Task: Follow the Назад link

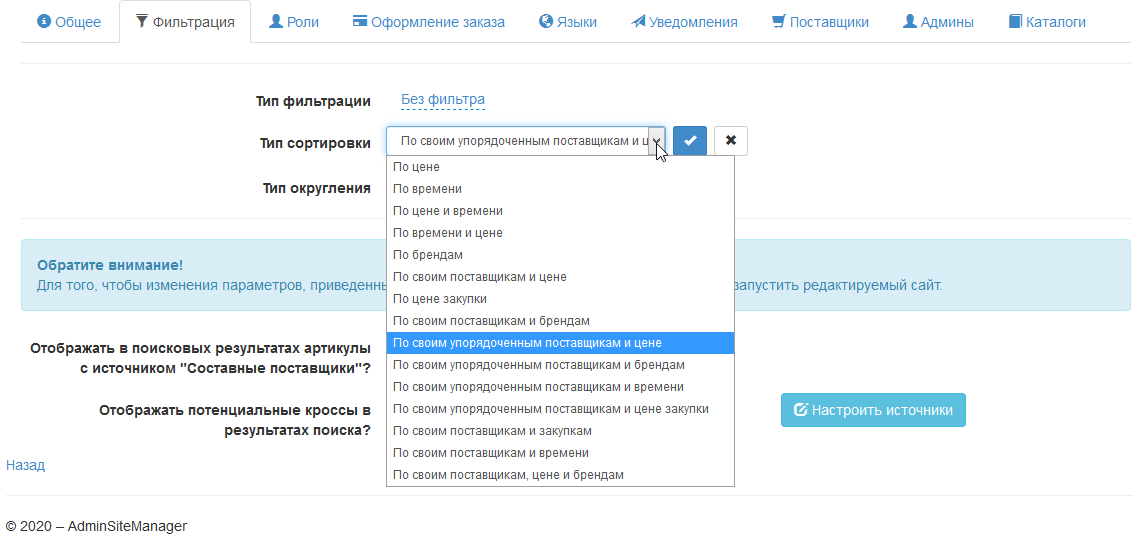Action: (26, 465)
